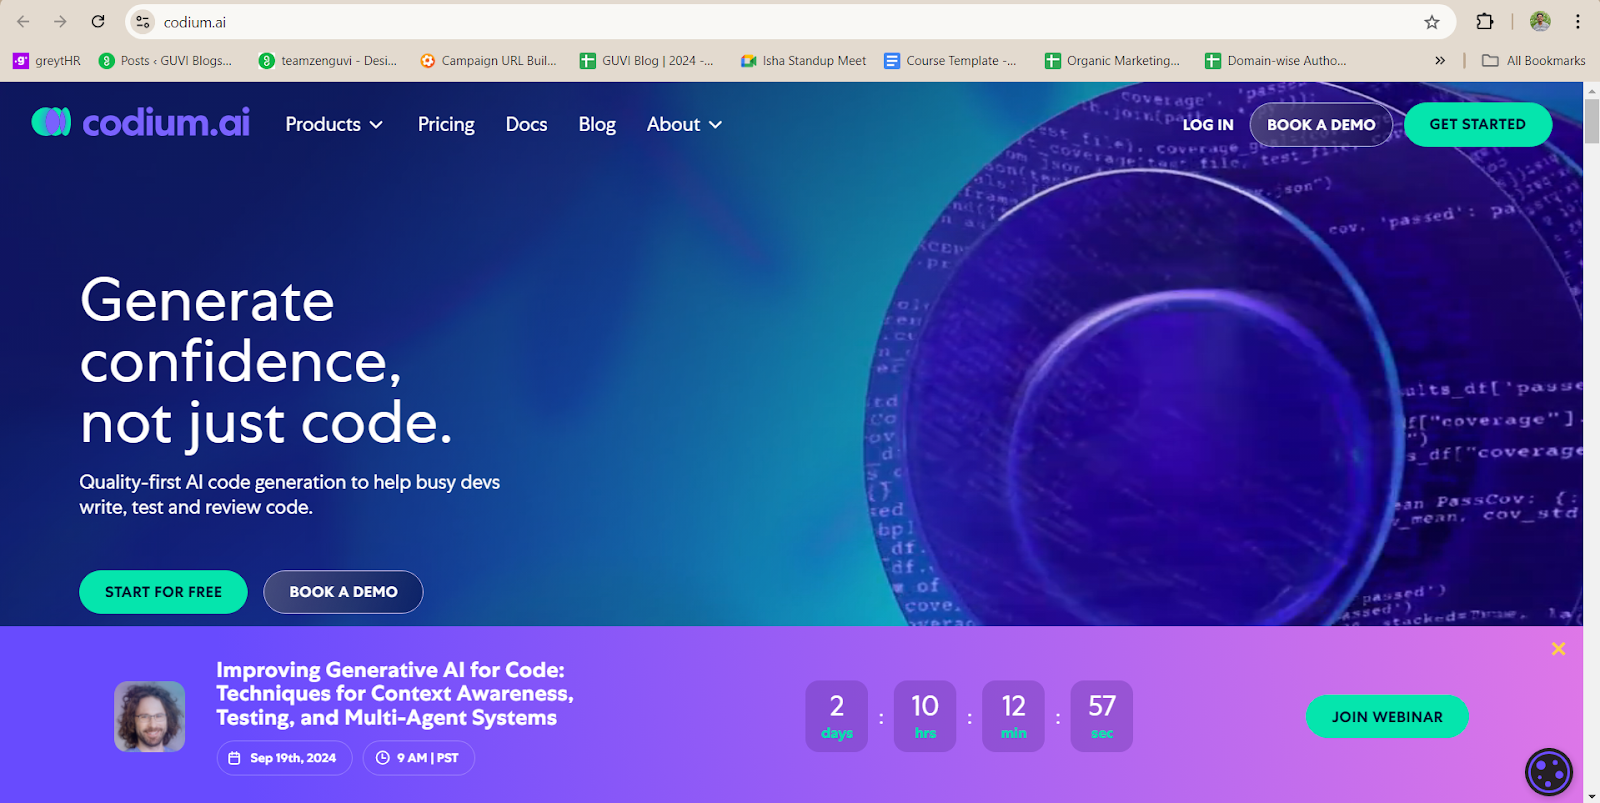This screenshot has width=1600, height=803.
Task: Open the Docs page
Action: 526,125
